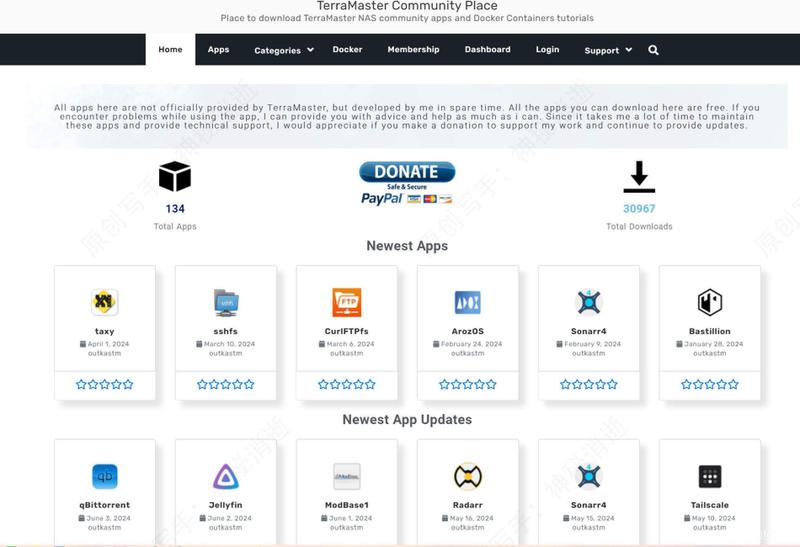Open the Tailscale app icon
Image resolution: width=800 pixels, height=547 pixels.
(710, 477)
